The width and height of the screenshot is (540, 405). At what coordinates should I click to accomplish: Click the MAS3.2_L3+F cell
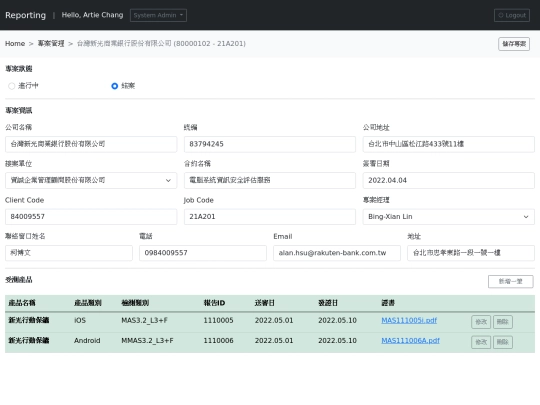click(x=144, y=320)
